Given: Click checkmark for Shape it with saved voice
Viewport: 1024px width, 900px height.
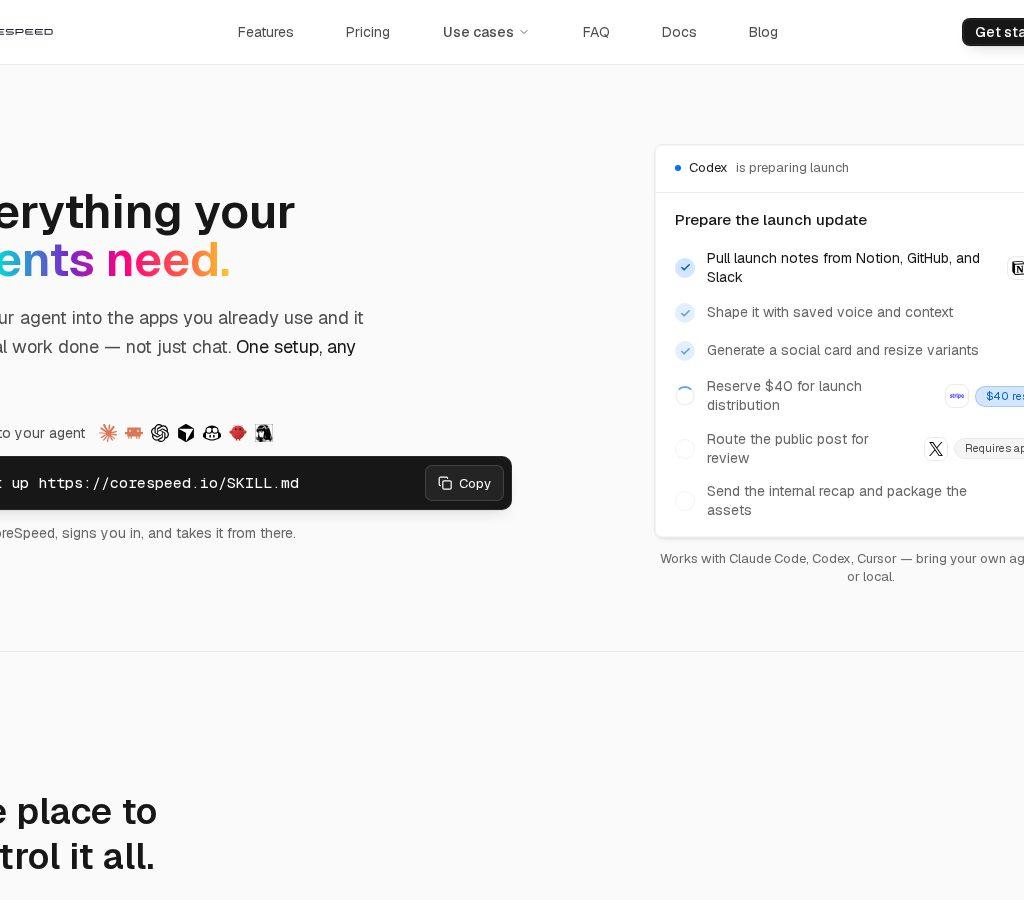Looking at the screenshot, I should (684, 313).
